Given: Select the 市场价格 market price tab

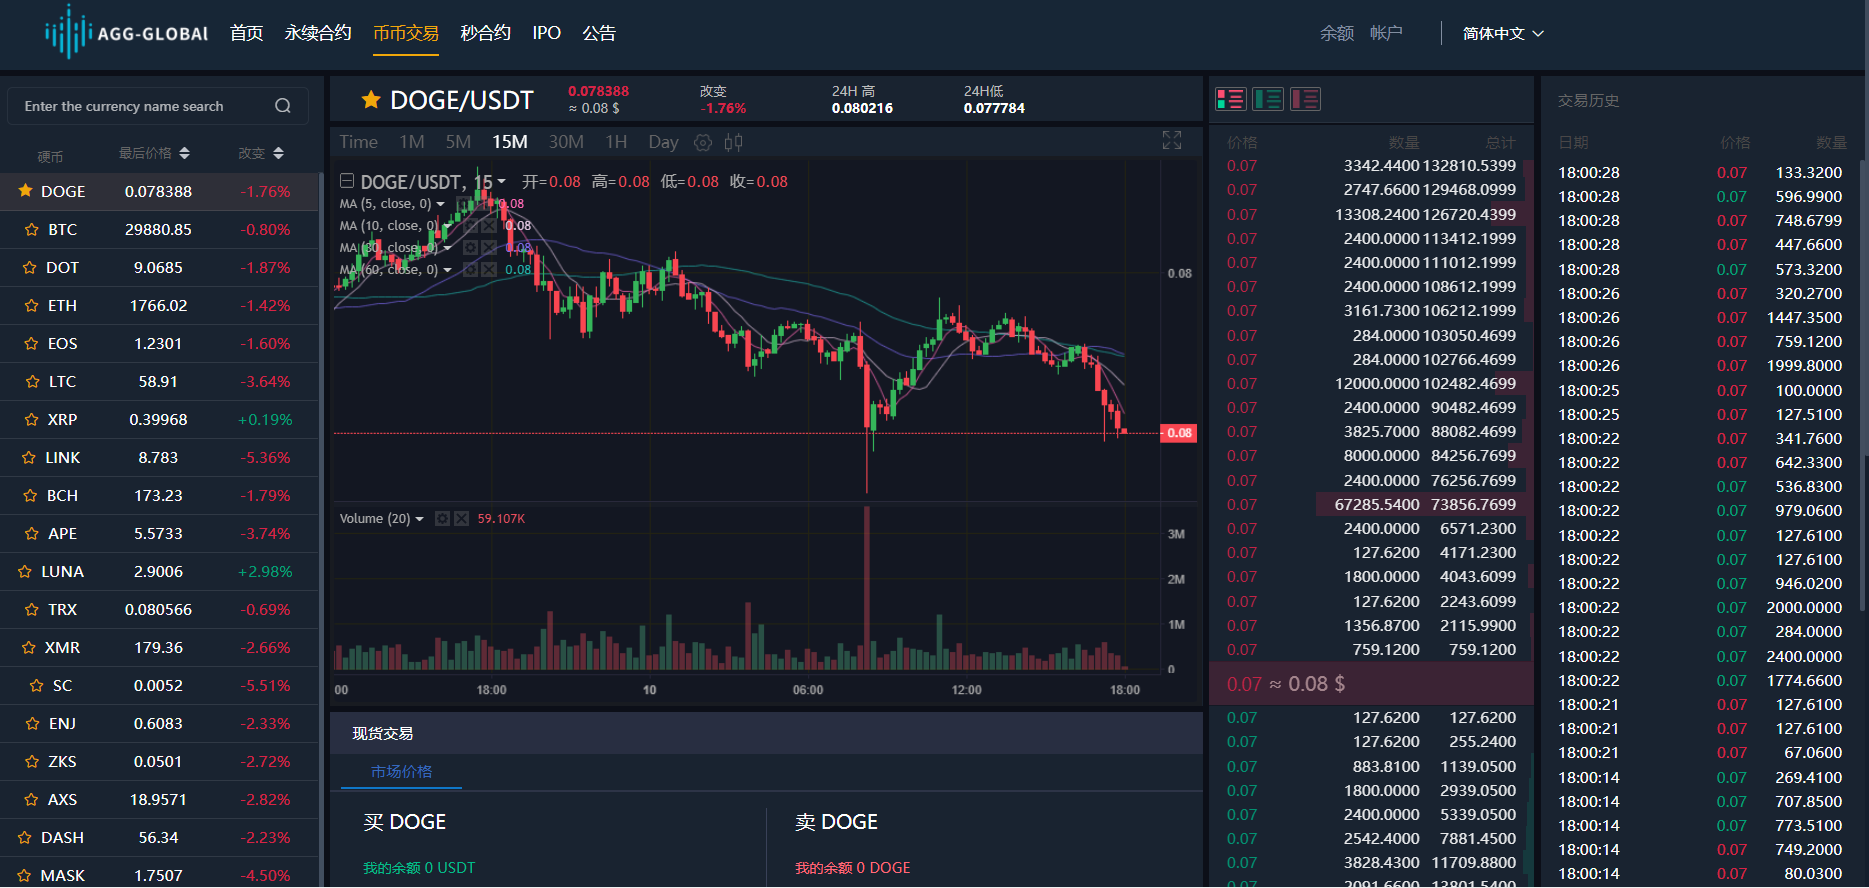Looking at the screenshot, I should click(401, 772).
